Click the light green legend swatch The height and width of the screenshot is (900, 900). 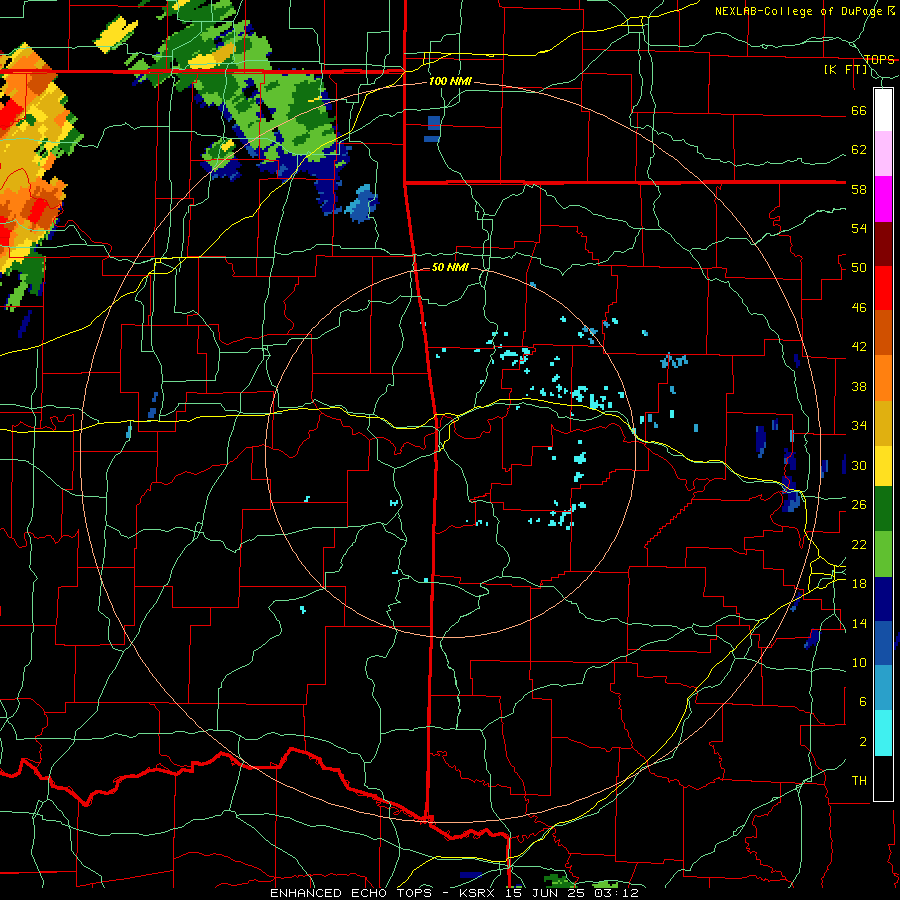tap(883, 554)
